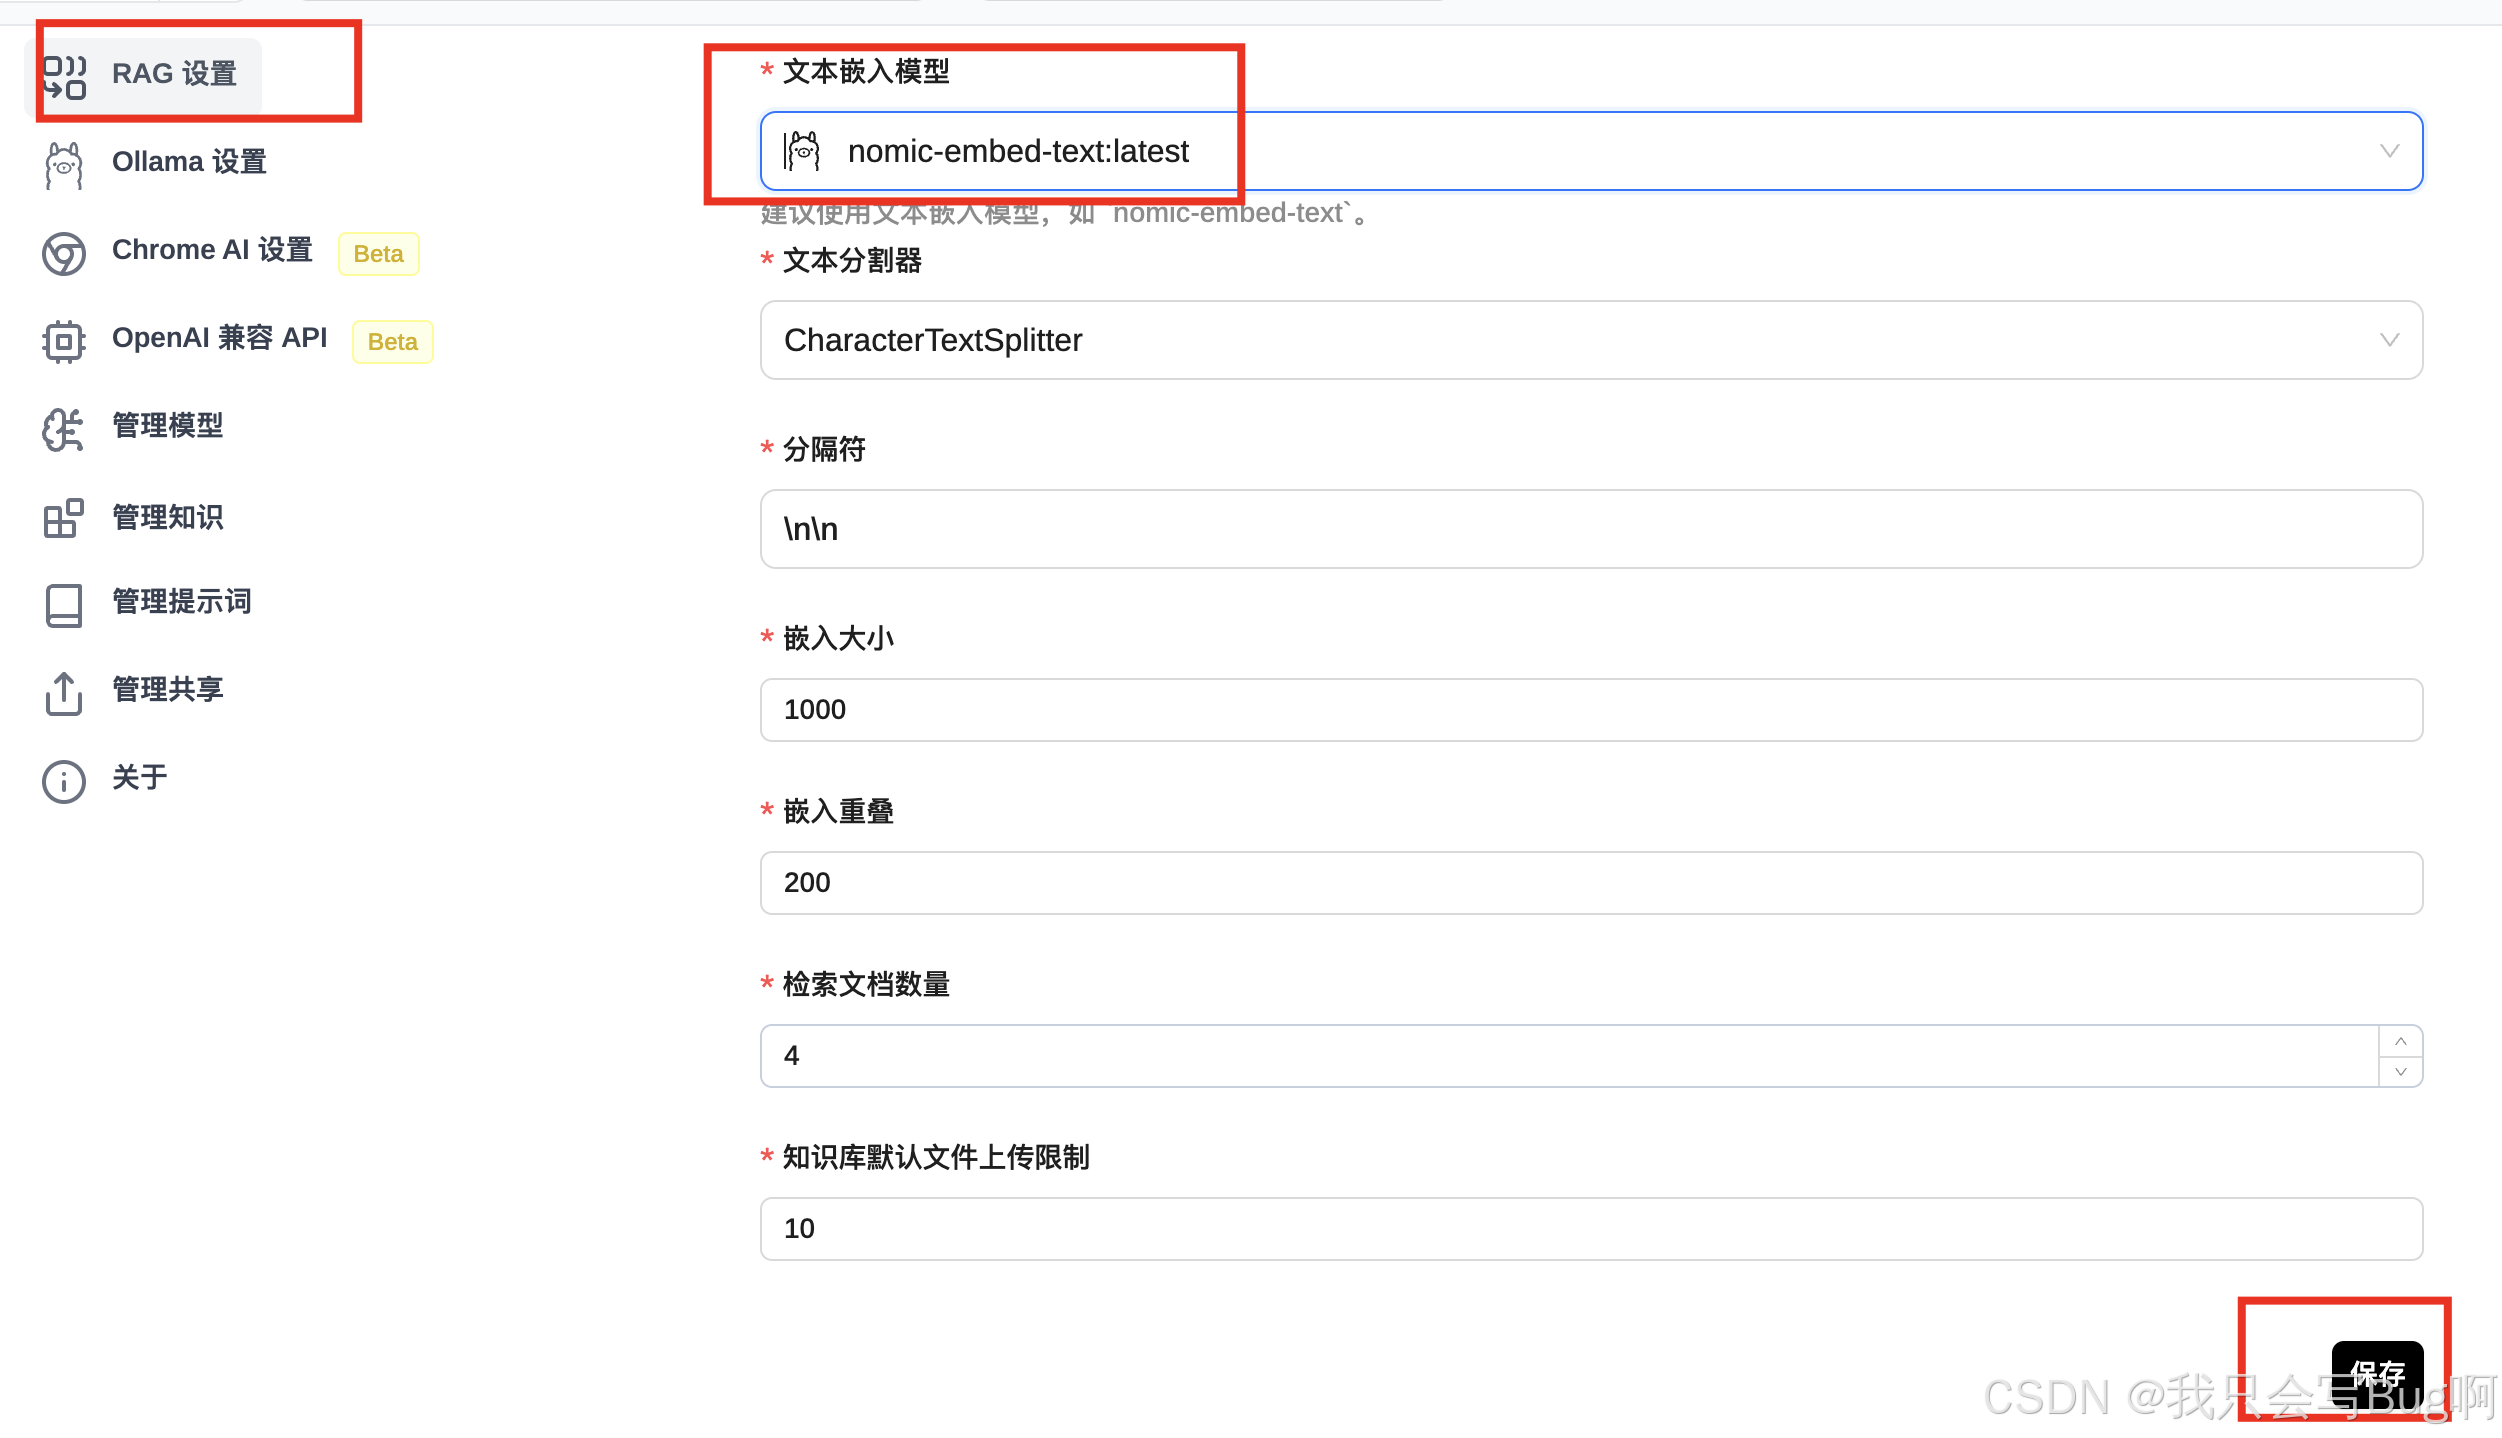Viewport: 2502px width, 1438px height.
Task: Open the 管理知识 menu item
Action: (168, 518)
